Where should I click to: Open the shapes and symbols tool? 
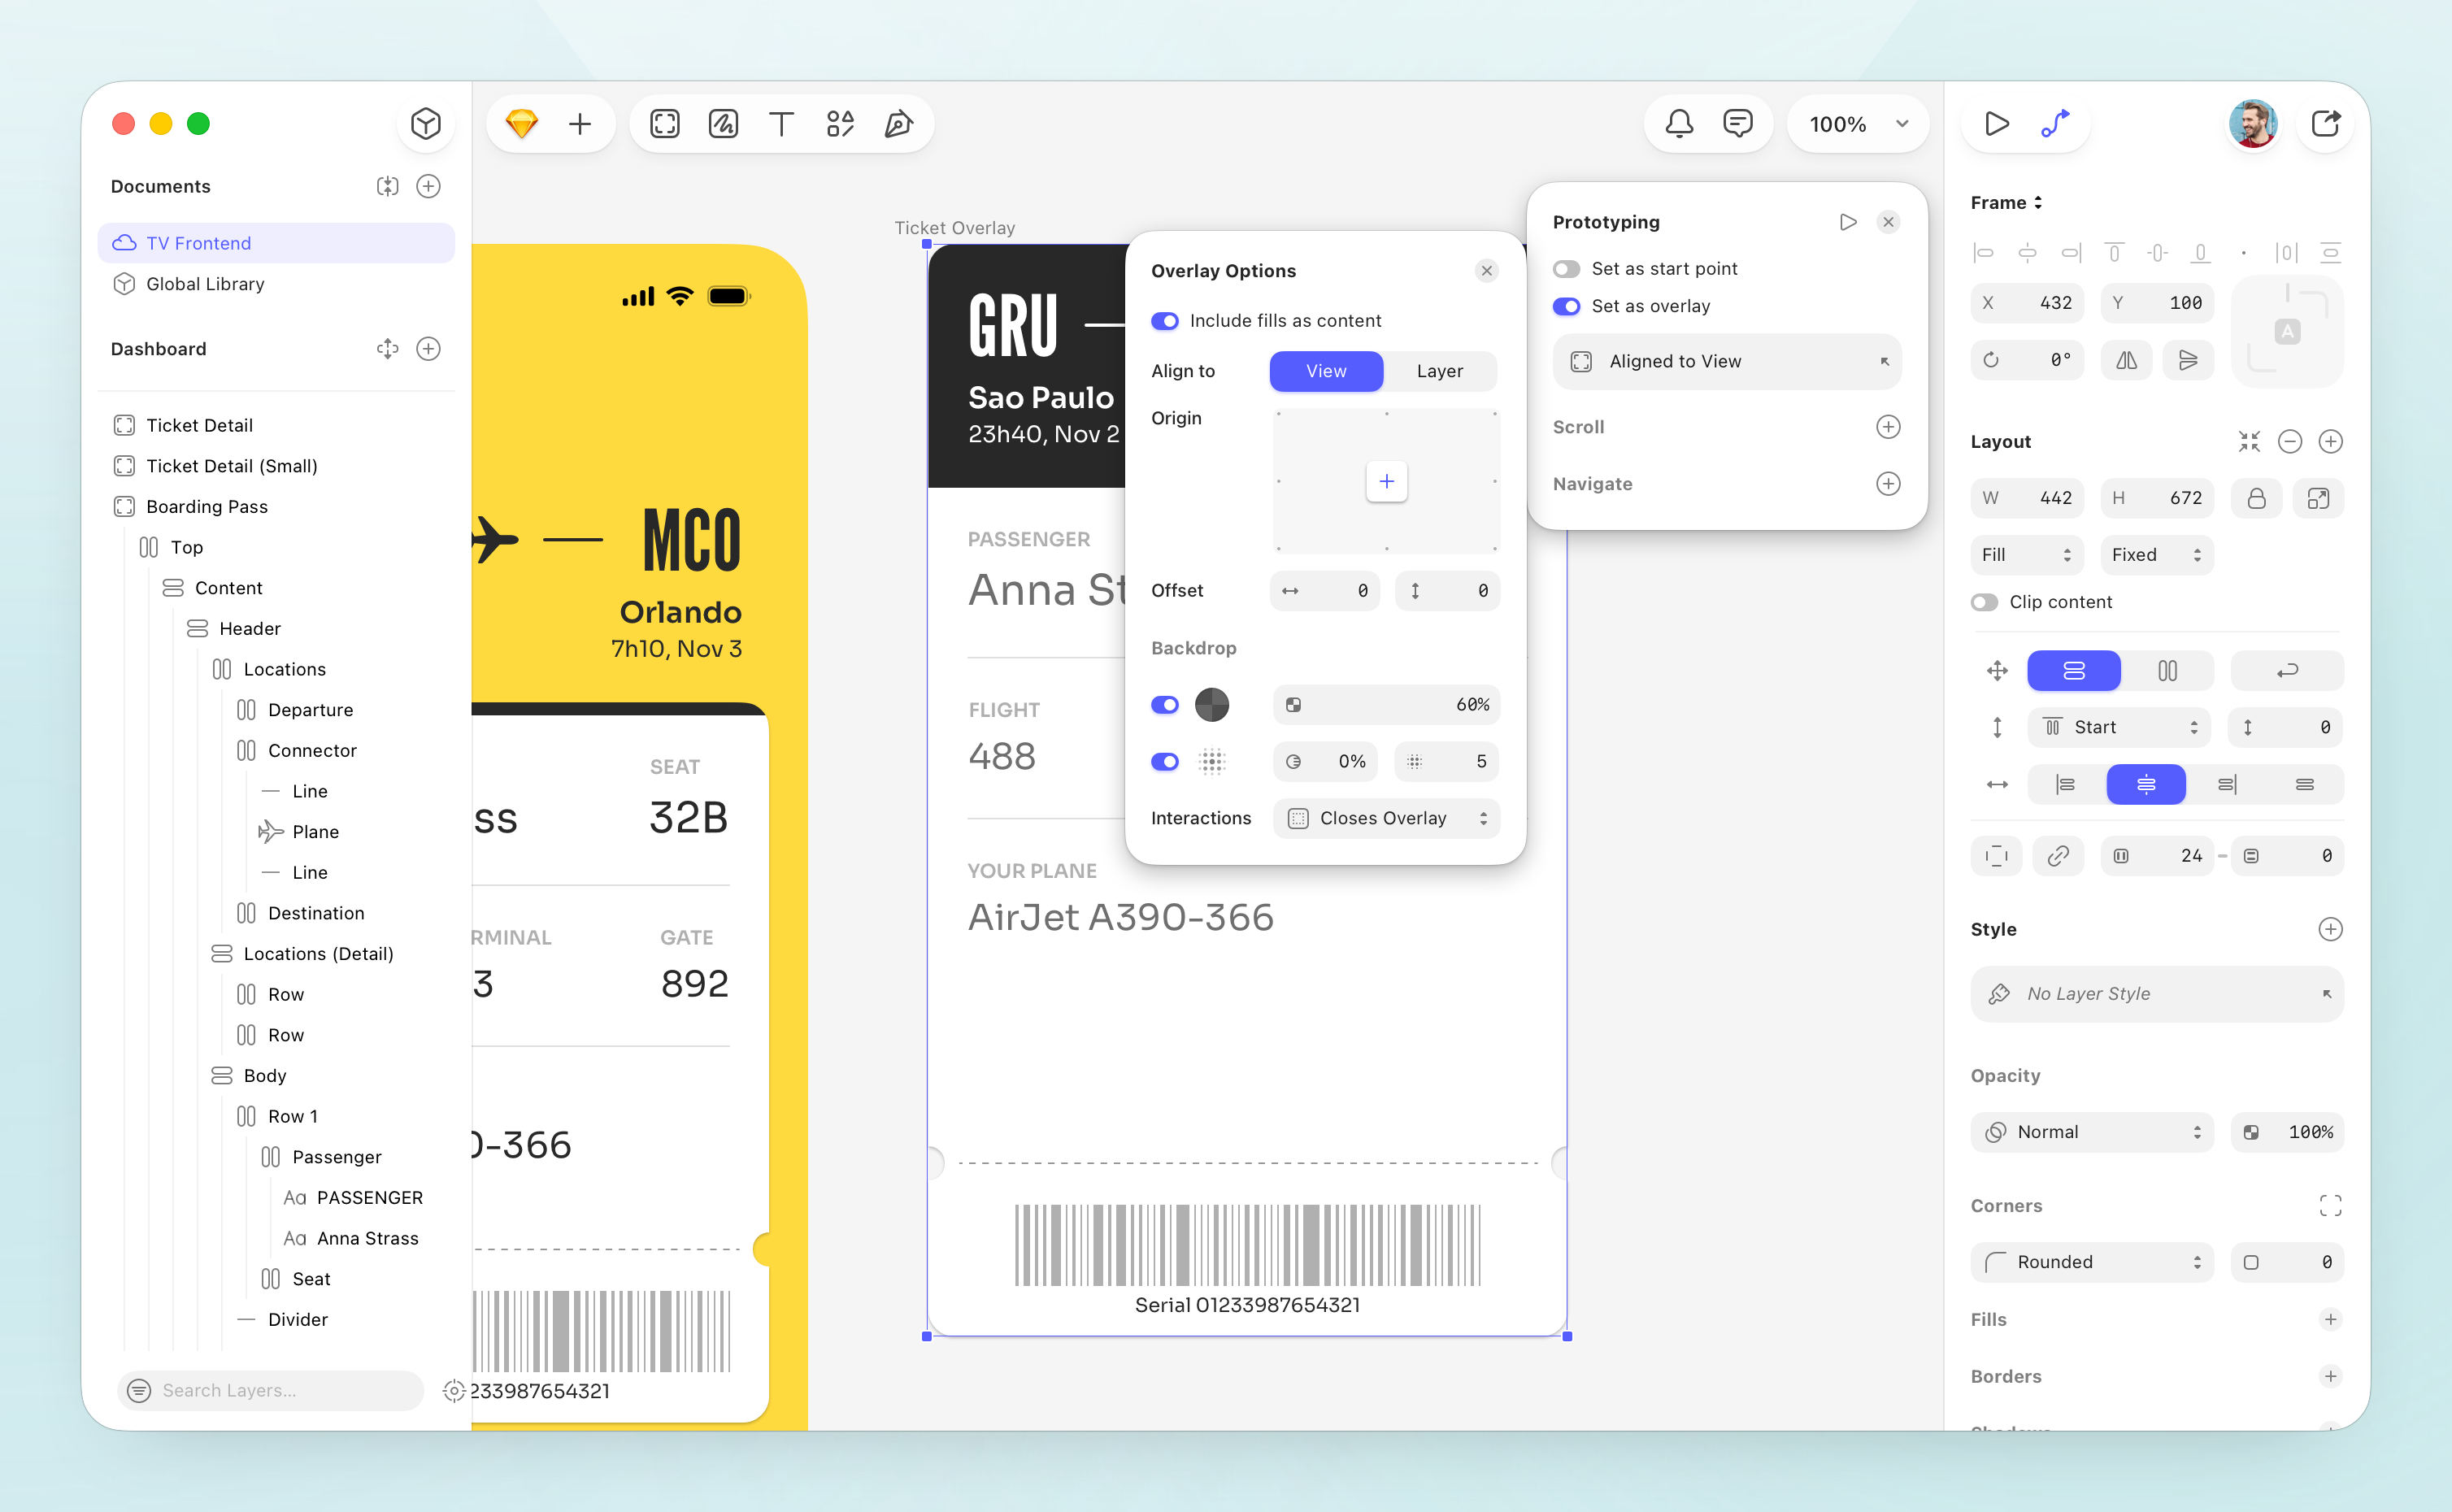point(840,124)
